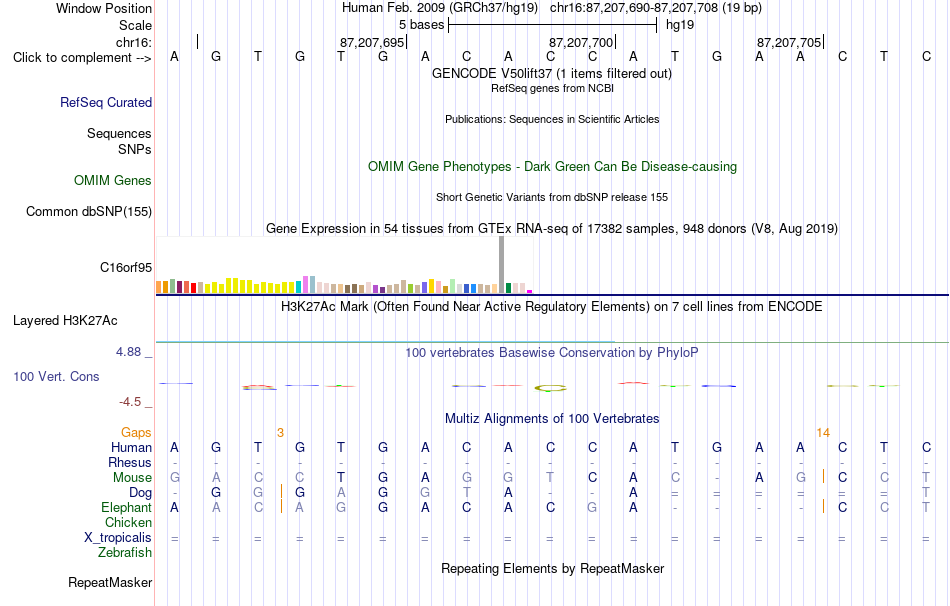The image size is (950, 606).
Task: Click the 87,207,700 coordinate tick label
Action: pyautogui.click(x=580, y=42)
